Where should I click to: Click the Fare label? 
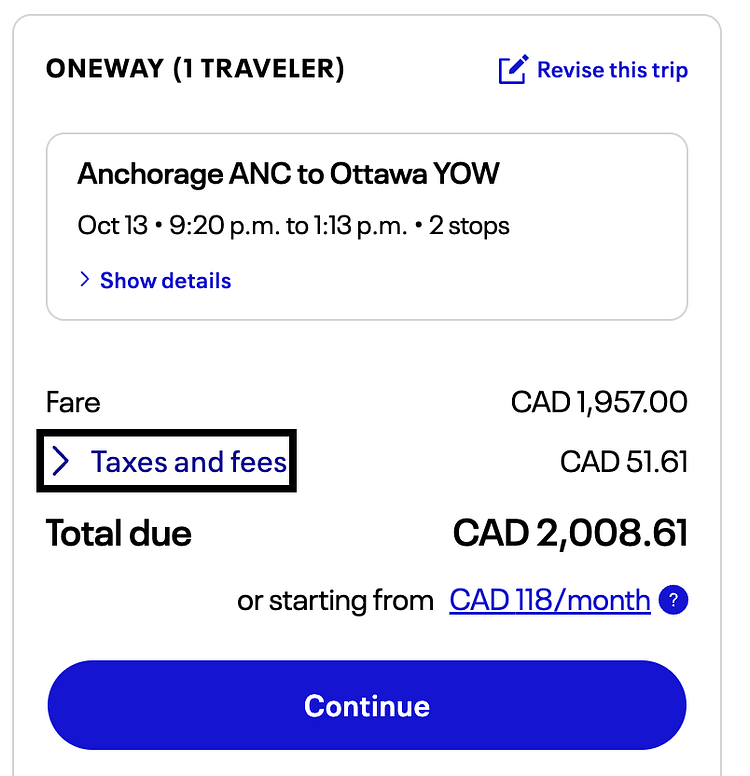tap(73, 403)
